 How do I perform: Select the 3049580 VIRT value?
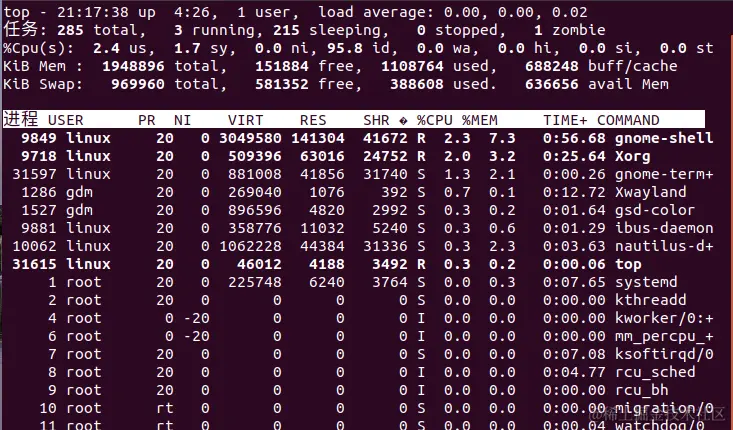point(250,138)
